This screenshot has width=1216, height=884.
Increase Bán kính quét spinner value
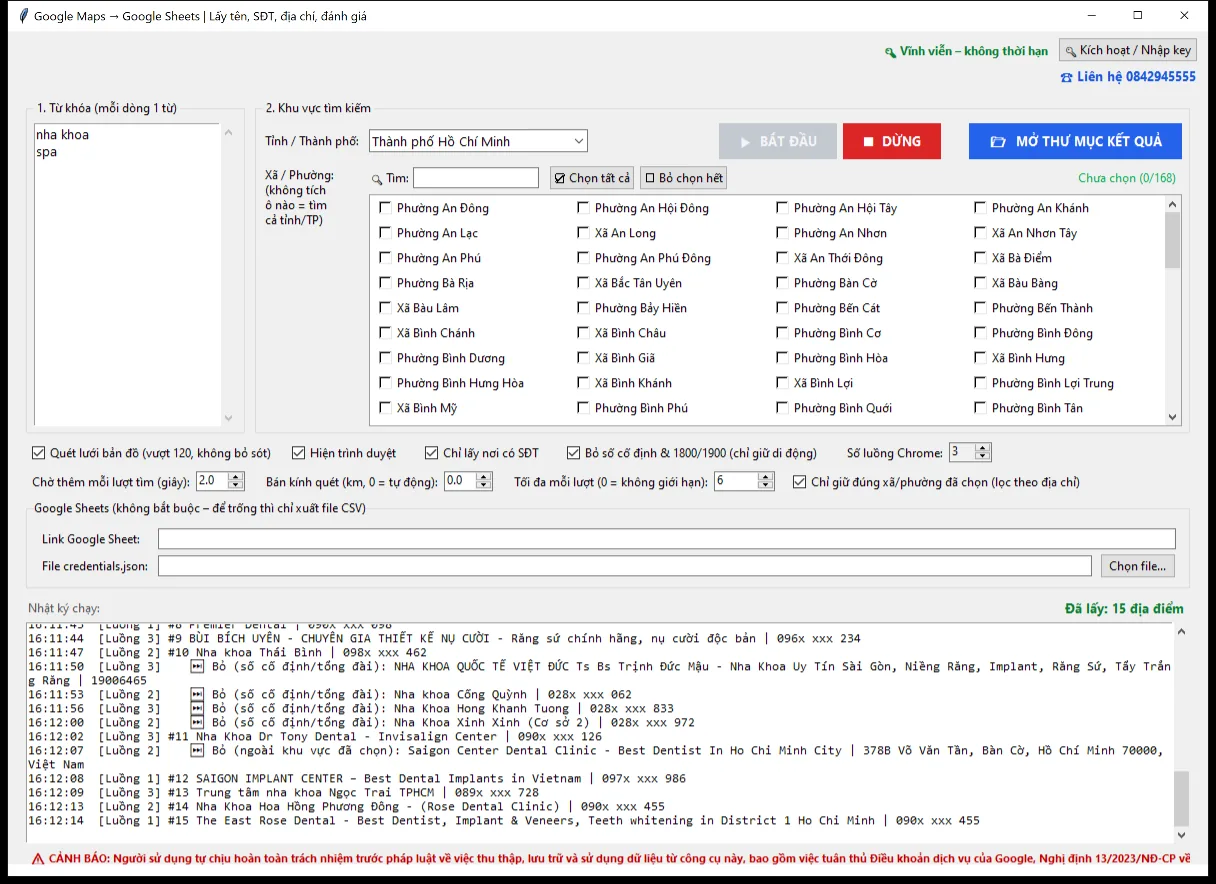484,476
